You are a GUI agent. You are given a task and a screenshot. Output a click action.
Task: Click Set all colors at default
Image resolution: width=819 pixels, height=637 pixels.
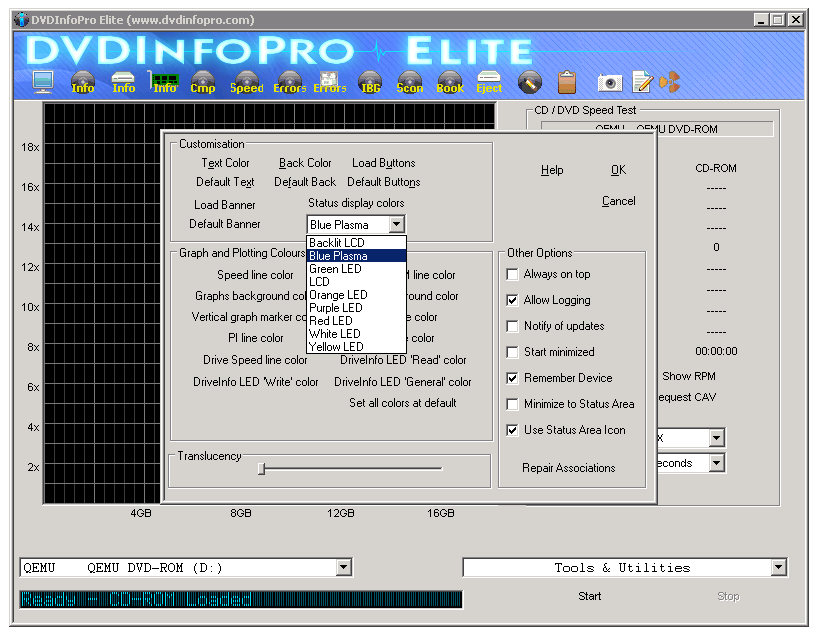pos(402,403)
